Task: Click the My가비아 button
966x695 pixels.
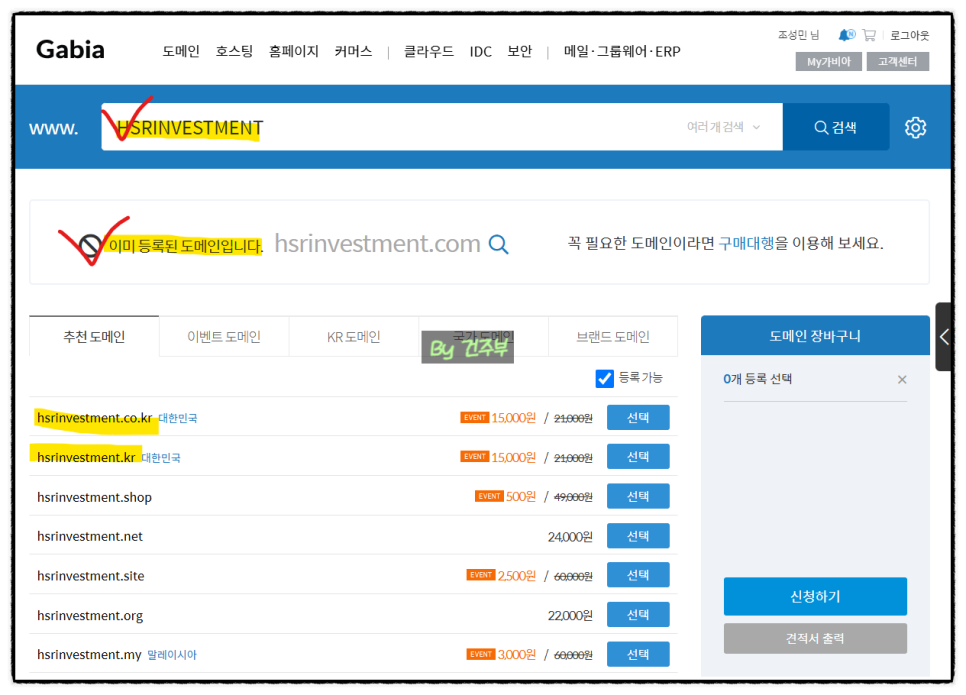Action: point(829,62)
